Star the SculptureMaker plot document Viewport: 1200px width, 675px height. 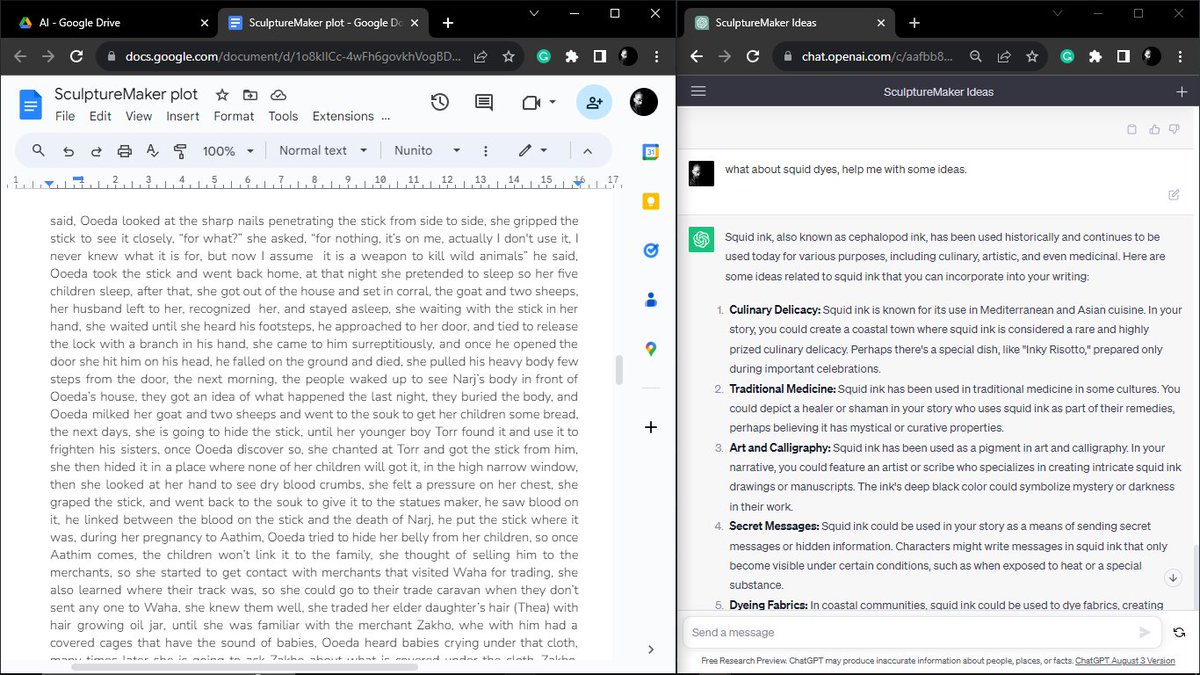pos(222,95)
